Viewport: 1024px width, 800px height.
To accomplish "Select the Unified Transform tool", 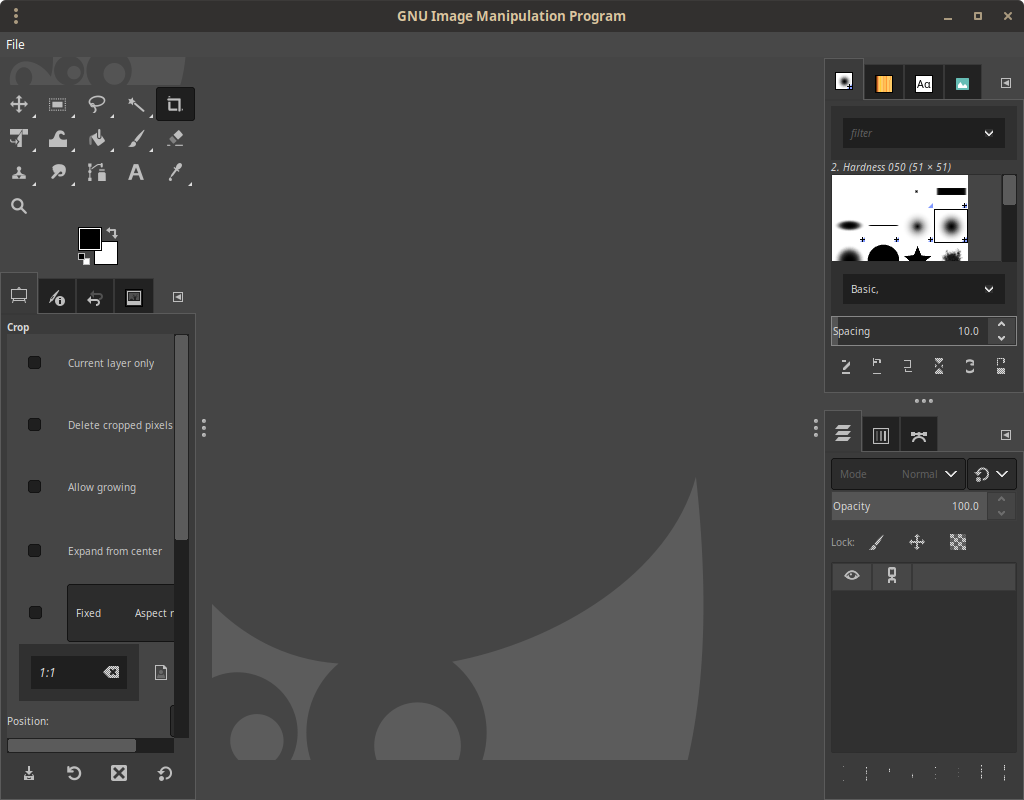I will tap(19, 138).
